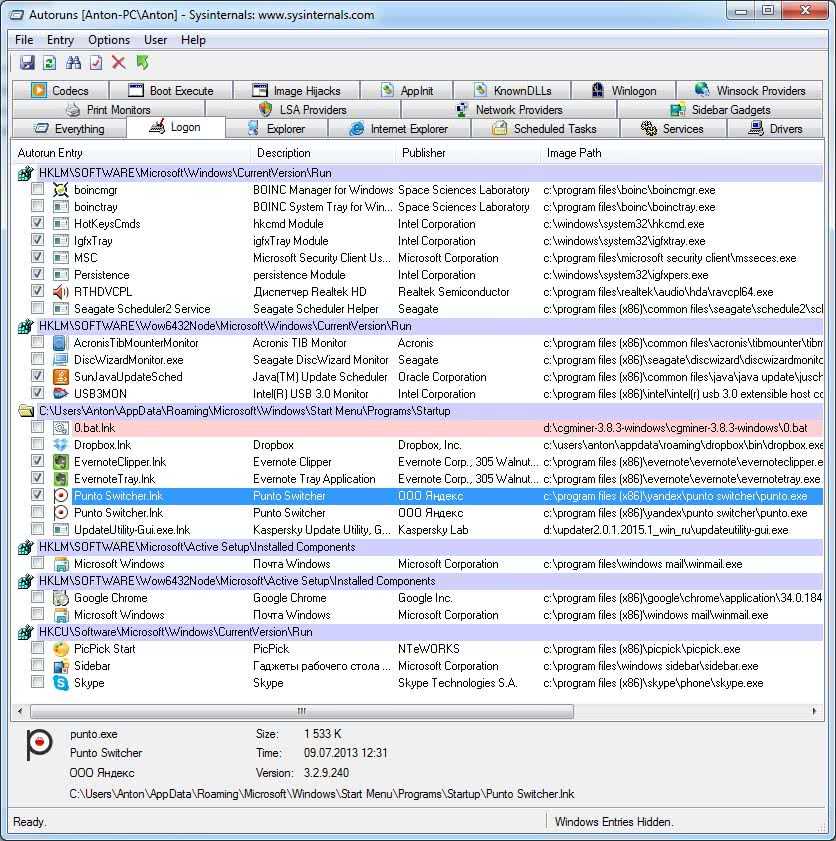Open Find with the binoculars icon
Viewport: 836px width, 841px height.
pyautogui.click(x=73, y=63)
